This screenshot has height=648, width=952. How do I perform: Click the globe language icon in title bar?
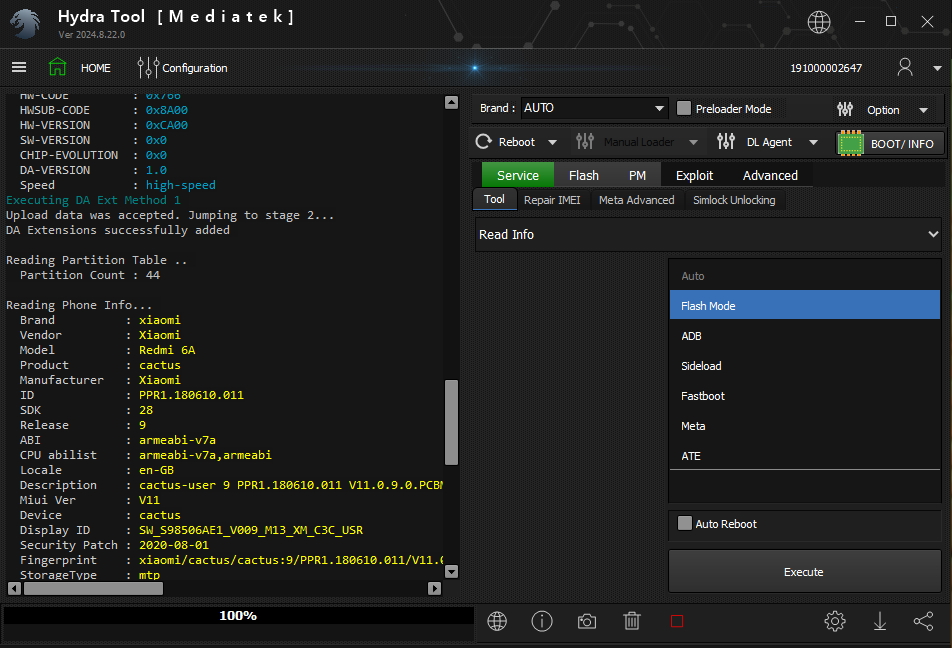(x=819, y=22)
